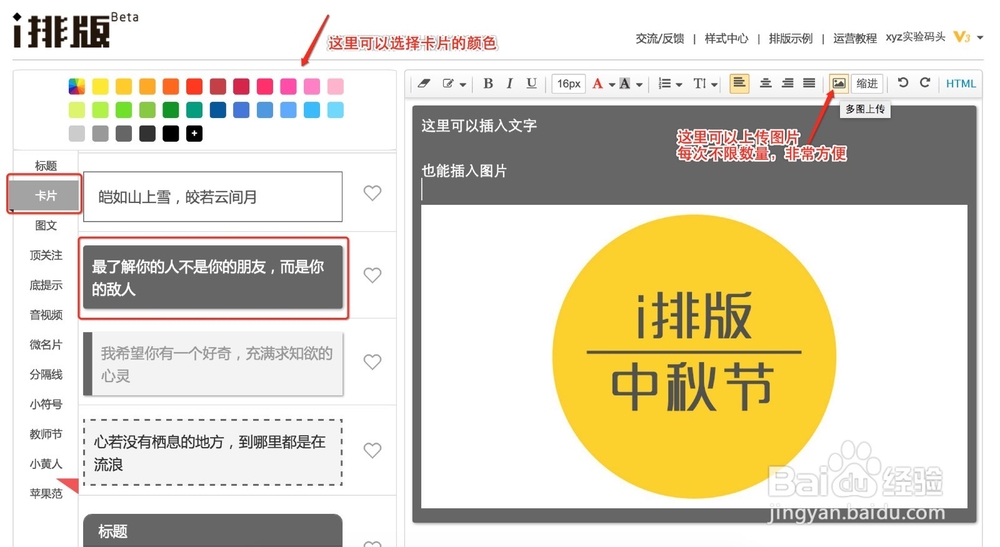Select the 卡片 category tab
The image size is (1000, 547).
click(x=44, y=195)
